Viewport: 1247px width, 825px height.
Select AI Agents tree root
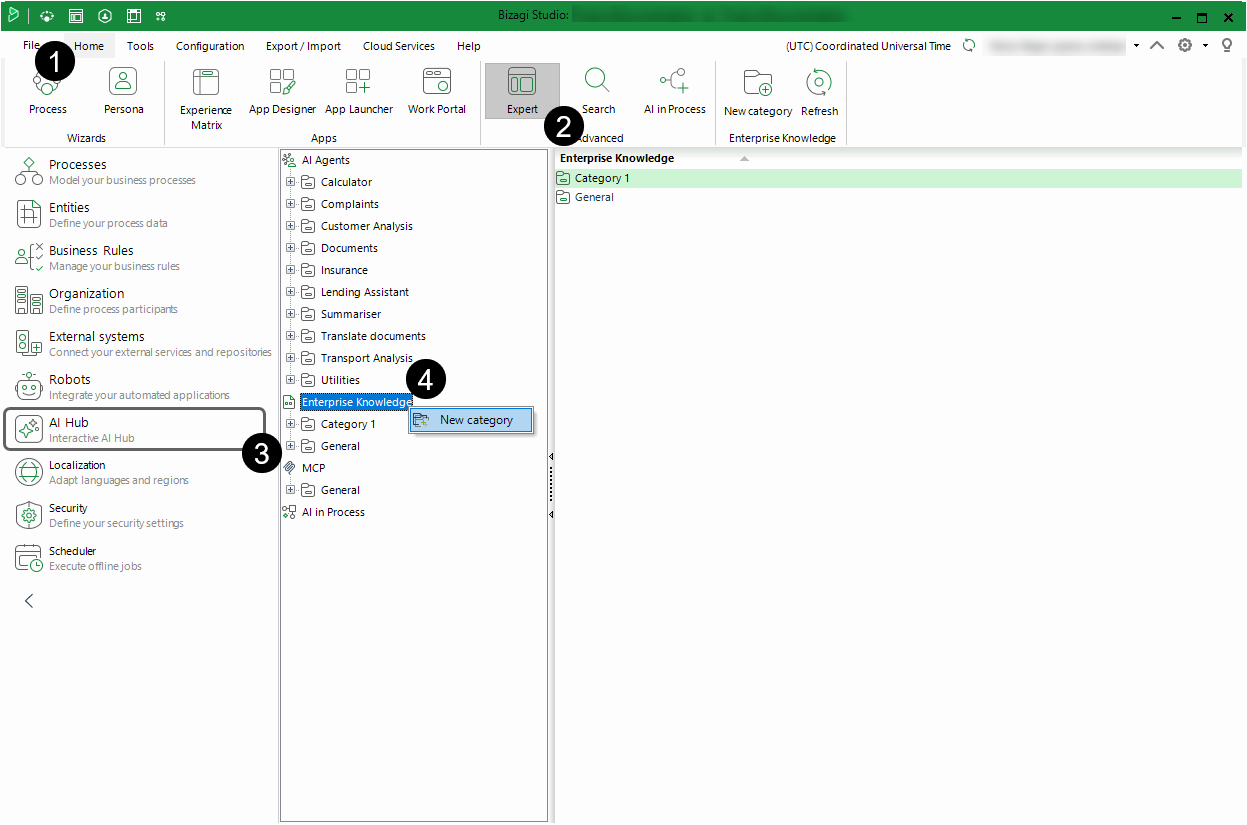[x=326, y=160]
